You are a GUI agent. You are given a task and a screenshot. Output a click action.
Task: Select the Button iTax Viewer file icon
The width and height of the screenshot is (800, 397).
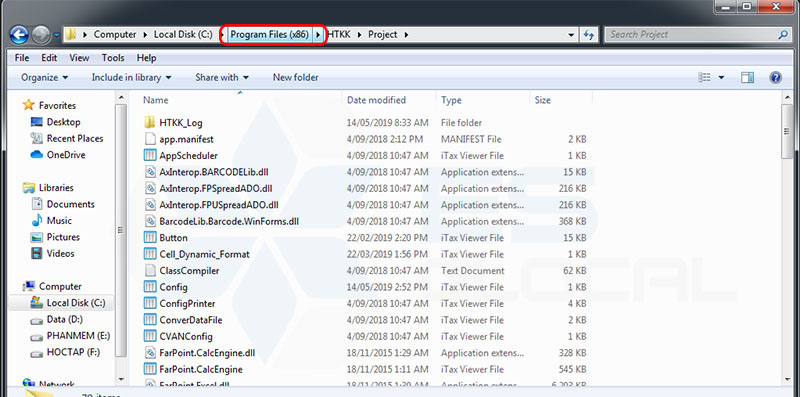[x=149, y=238]
